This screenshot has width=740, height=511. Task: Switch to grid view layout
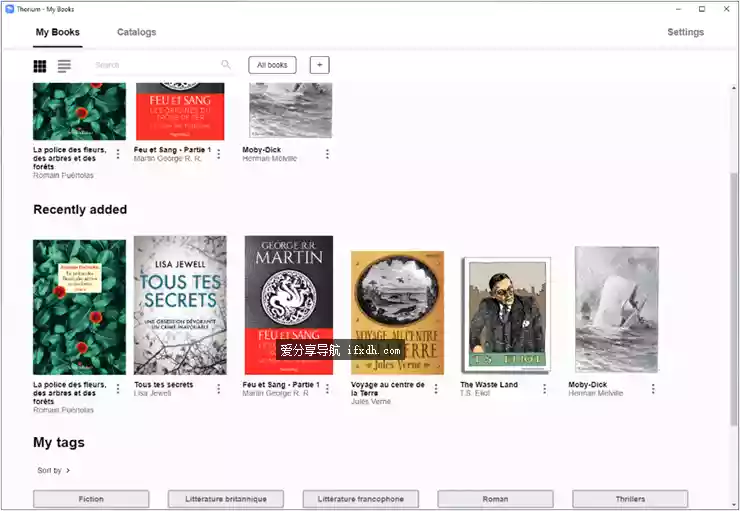[40, 66]
